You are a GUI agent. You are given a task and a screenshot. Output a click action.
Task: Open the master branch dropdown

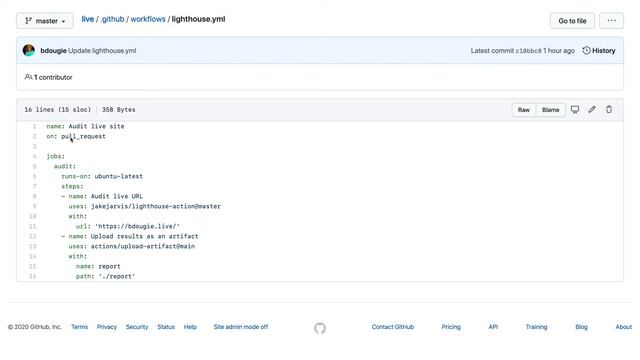click(45, 21)
